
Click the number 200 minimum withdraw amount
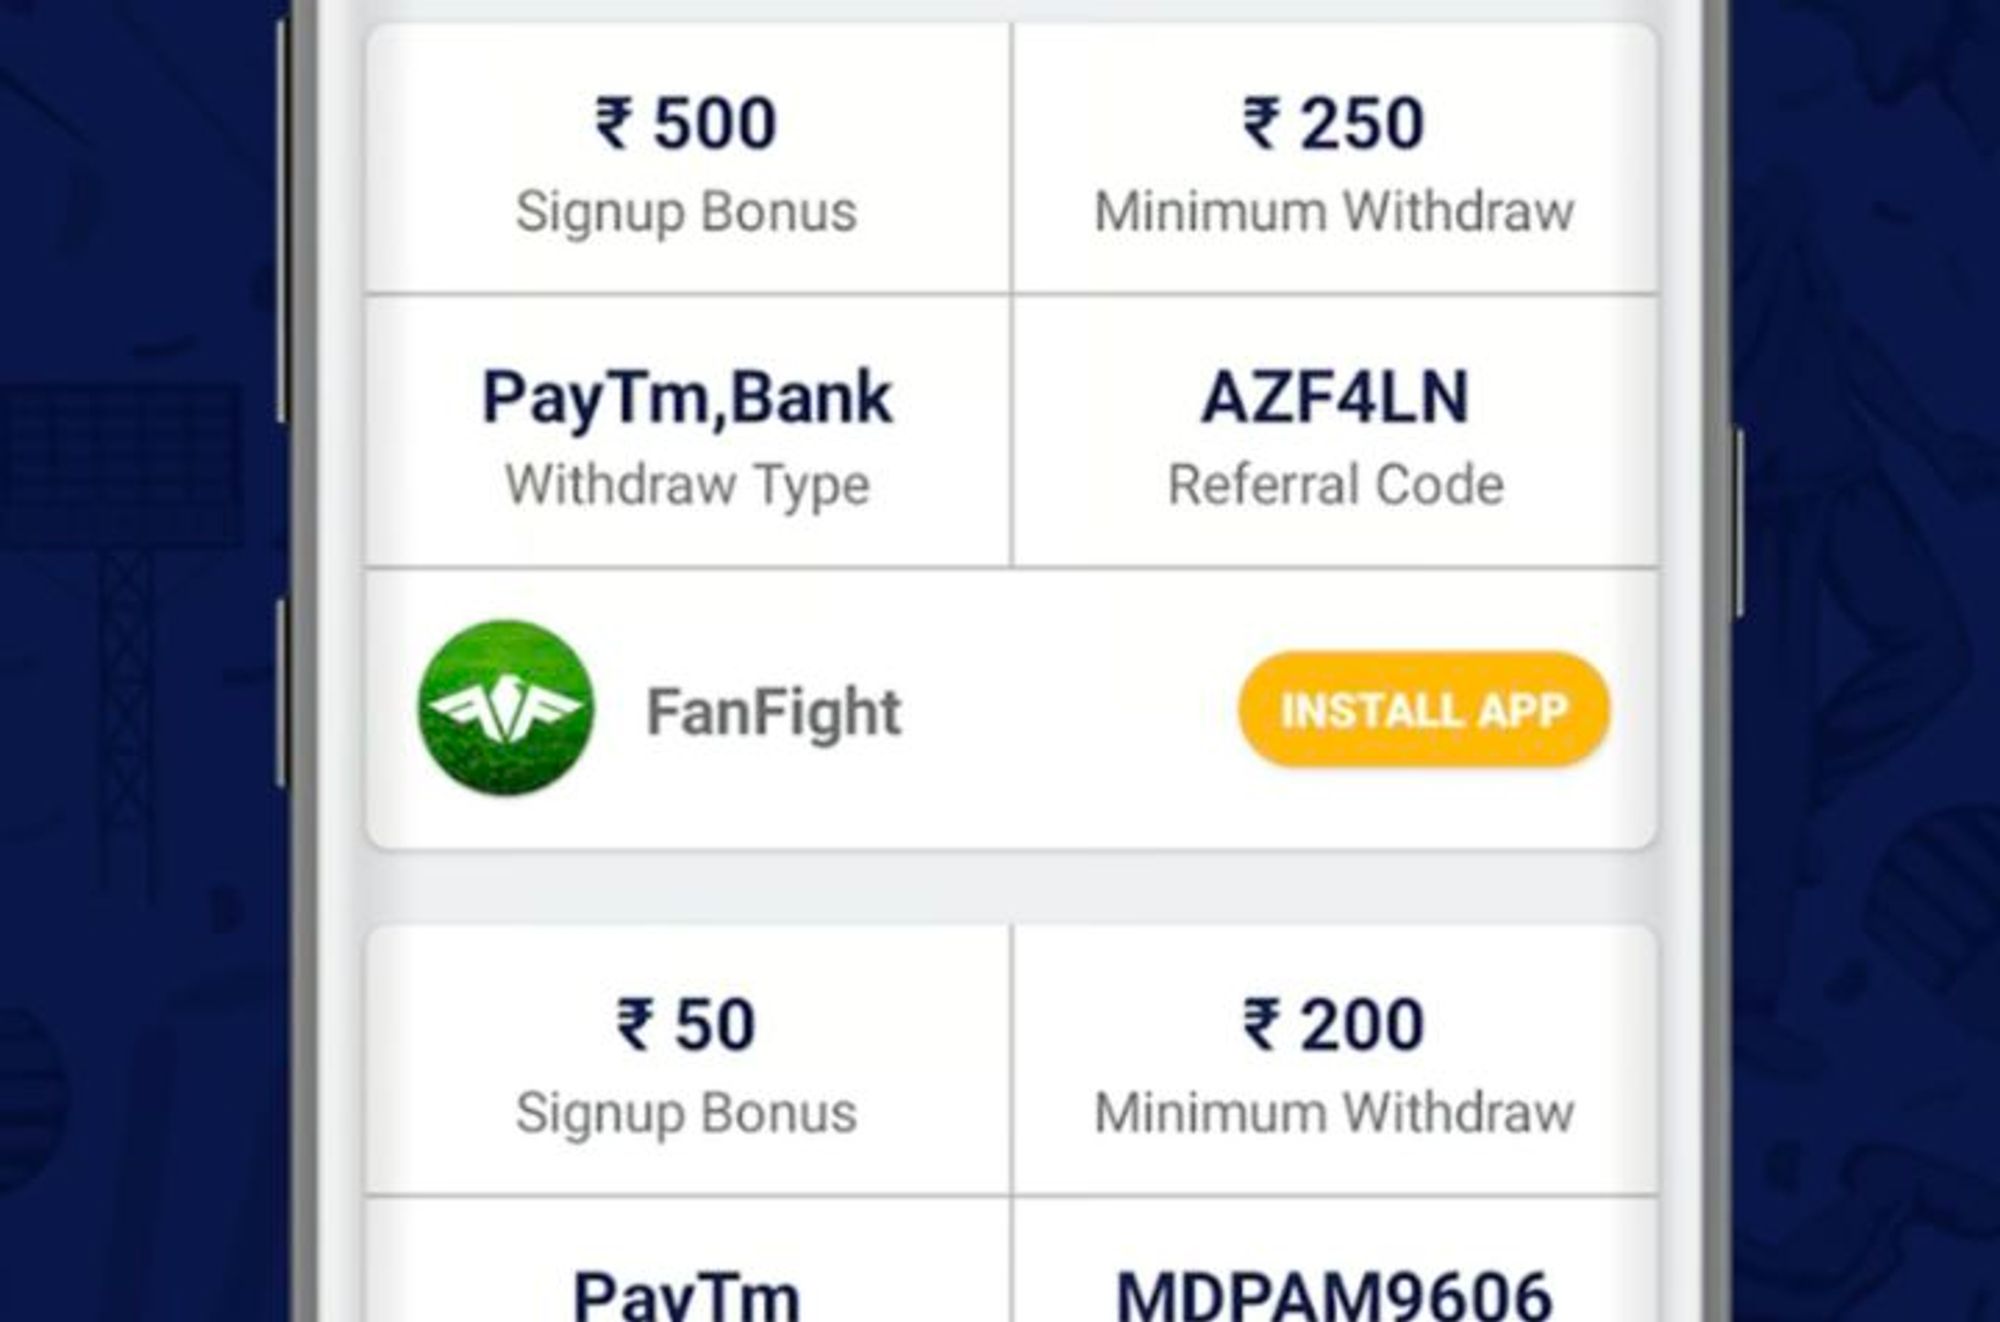pos(1361,1025)
